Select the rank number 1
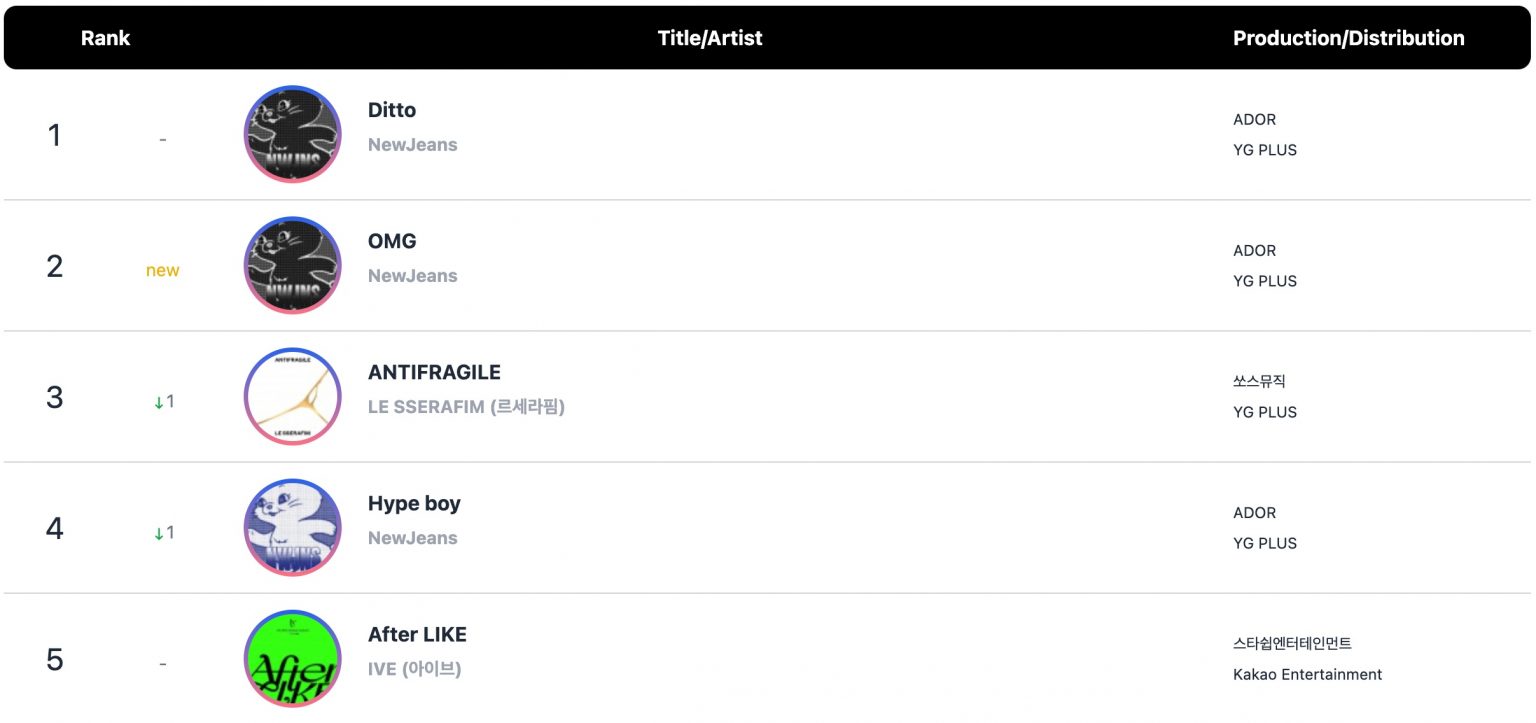 [x=54, y=135]
